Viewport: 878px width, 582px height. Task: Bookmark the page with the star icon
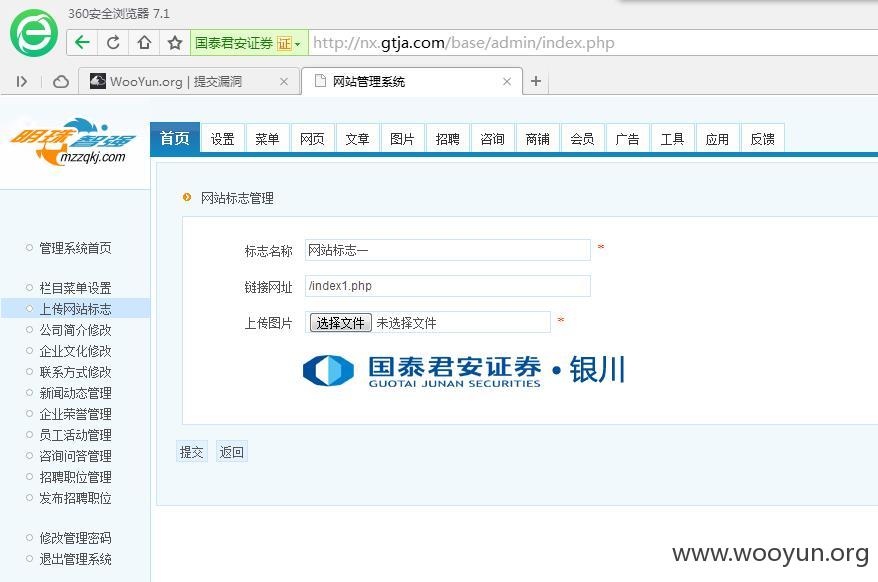[x=175, y=43]
